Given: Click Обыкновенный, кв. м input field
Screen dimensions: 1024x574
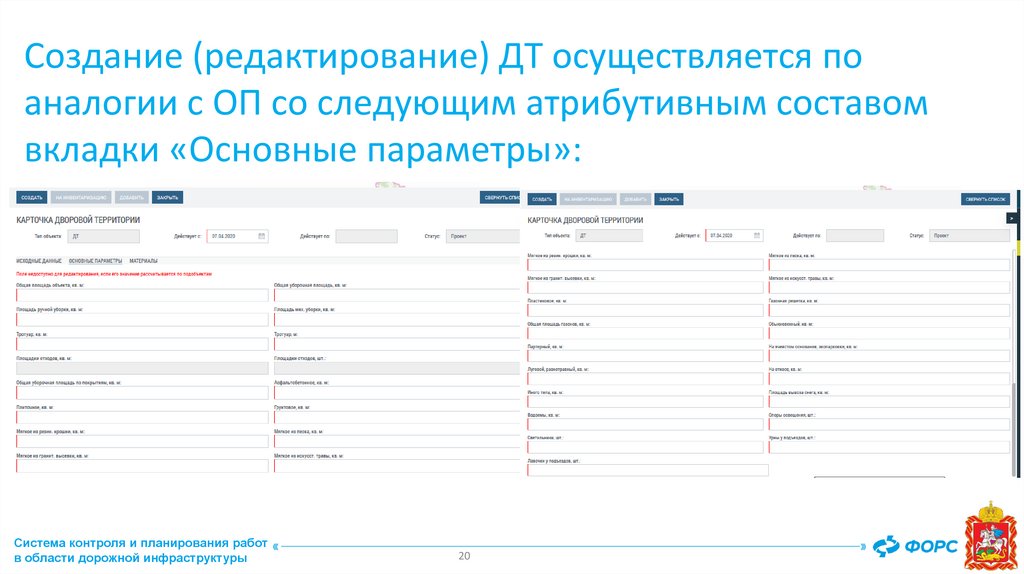Looking at the screenshot, I should coord(889,333).
